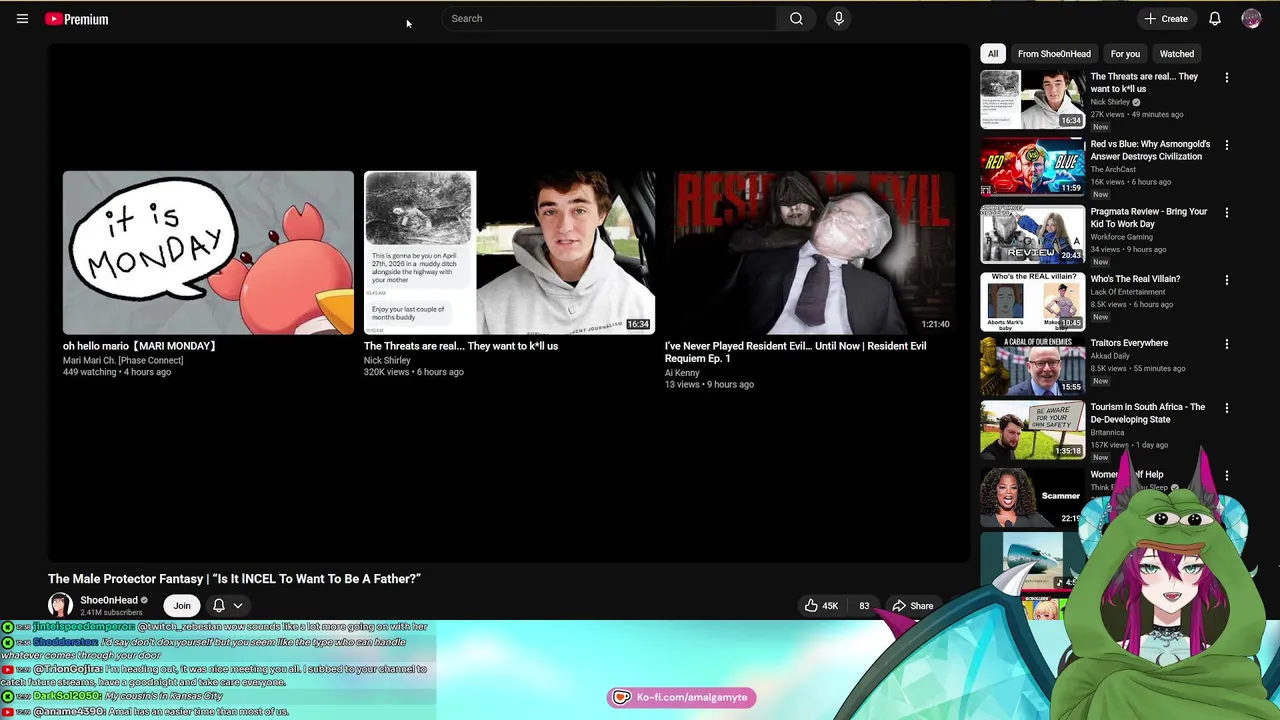
Task: Click 'Britannica' channel name
Action: pos(1107,433)
